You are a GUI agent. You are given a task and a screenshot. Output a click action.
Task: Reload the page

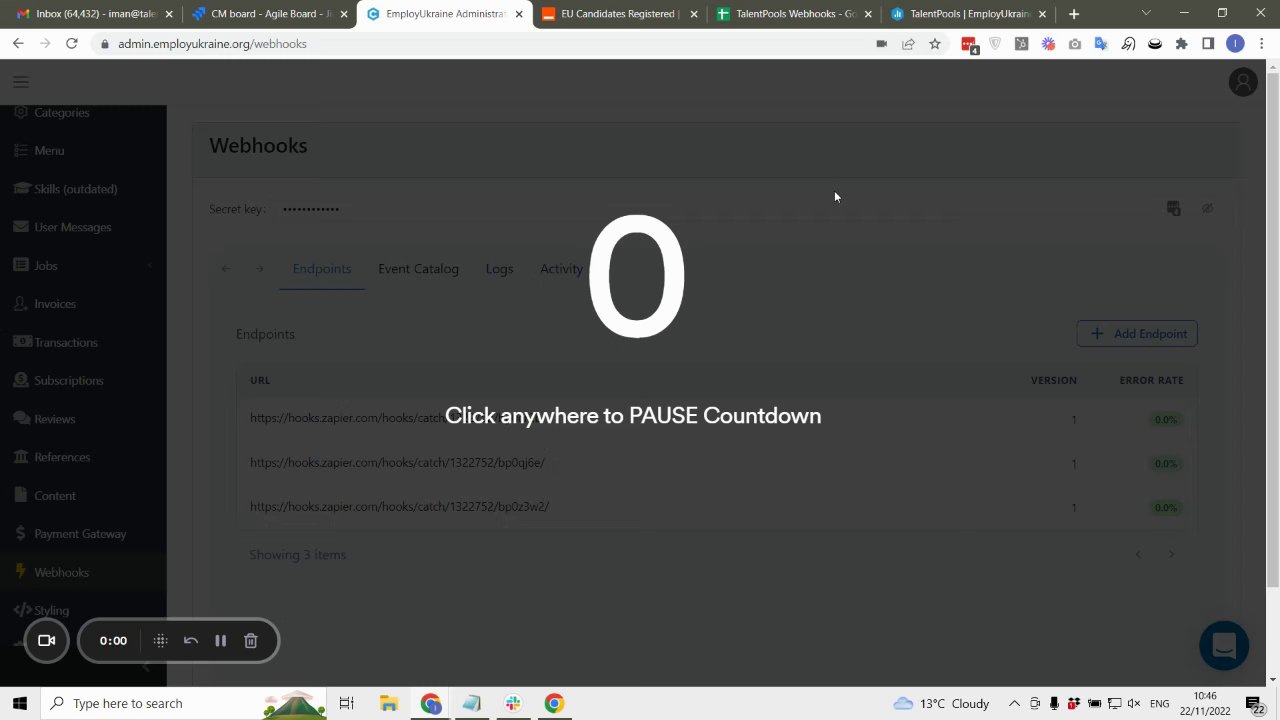72,44
